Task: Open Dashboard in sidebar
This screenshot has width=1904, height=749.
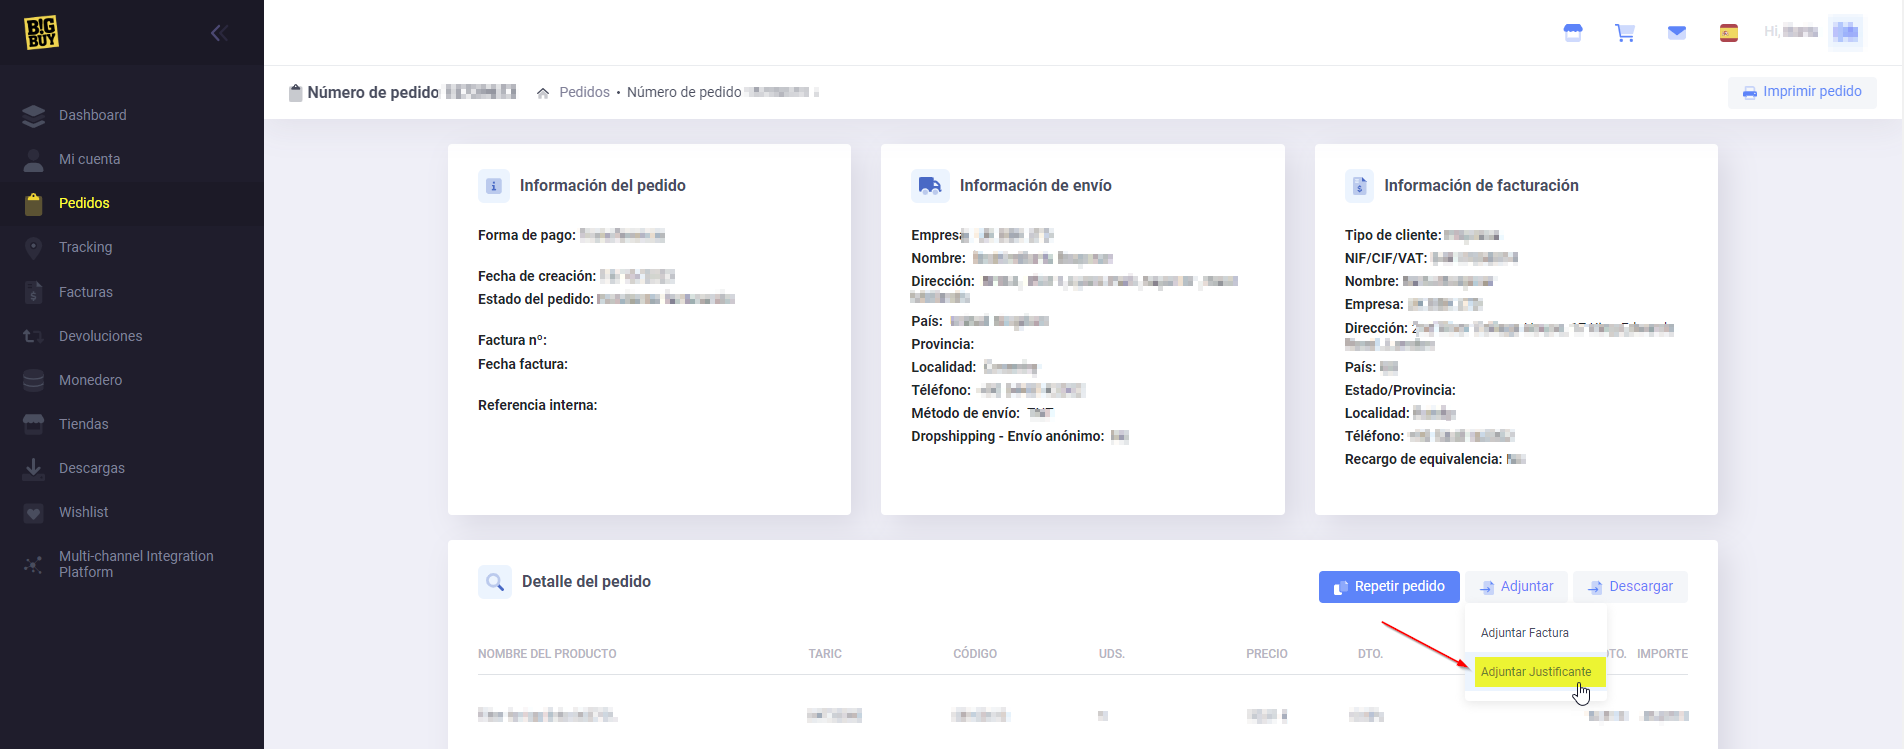Action: point(92,115)
